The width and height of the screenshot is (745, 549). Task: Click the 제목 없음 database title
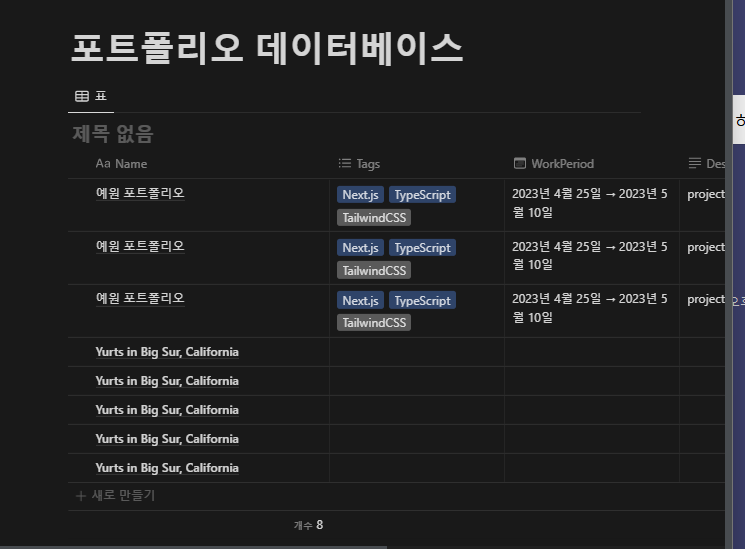click(x=113, y=134)
